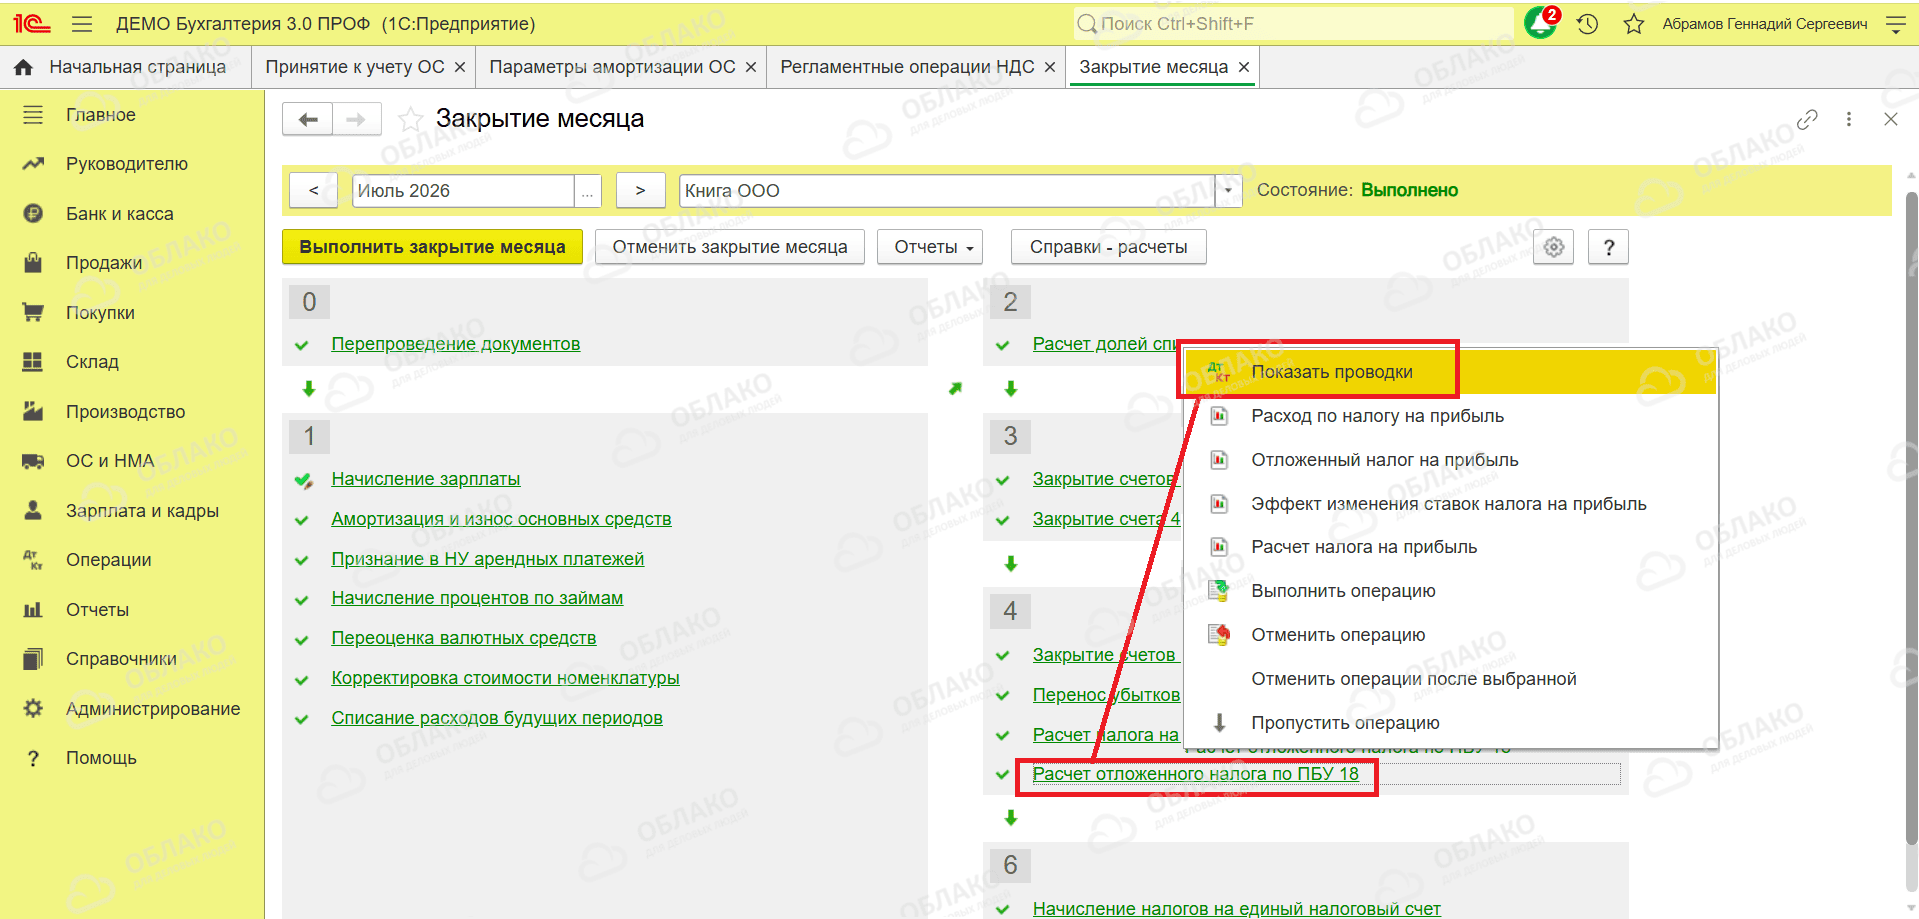Screen dimensions: 1919x919
Task: Click Отменить закрытие месяца button
Action: (x=730, y=247)
